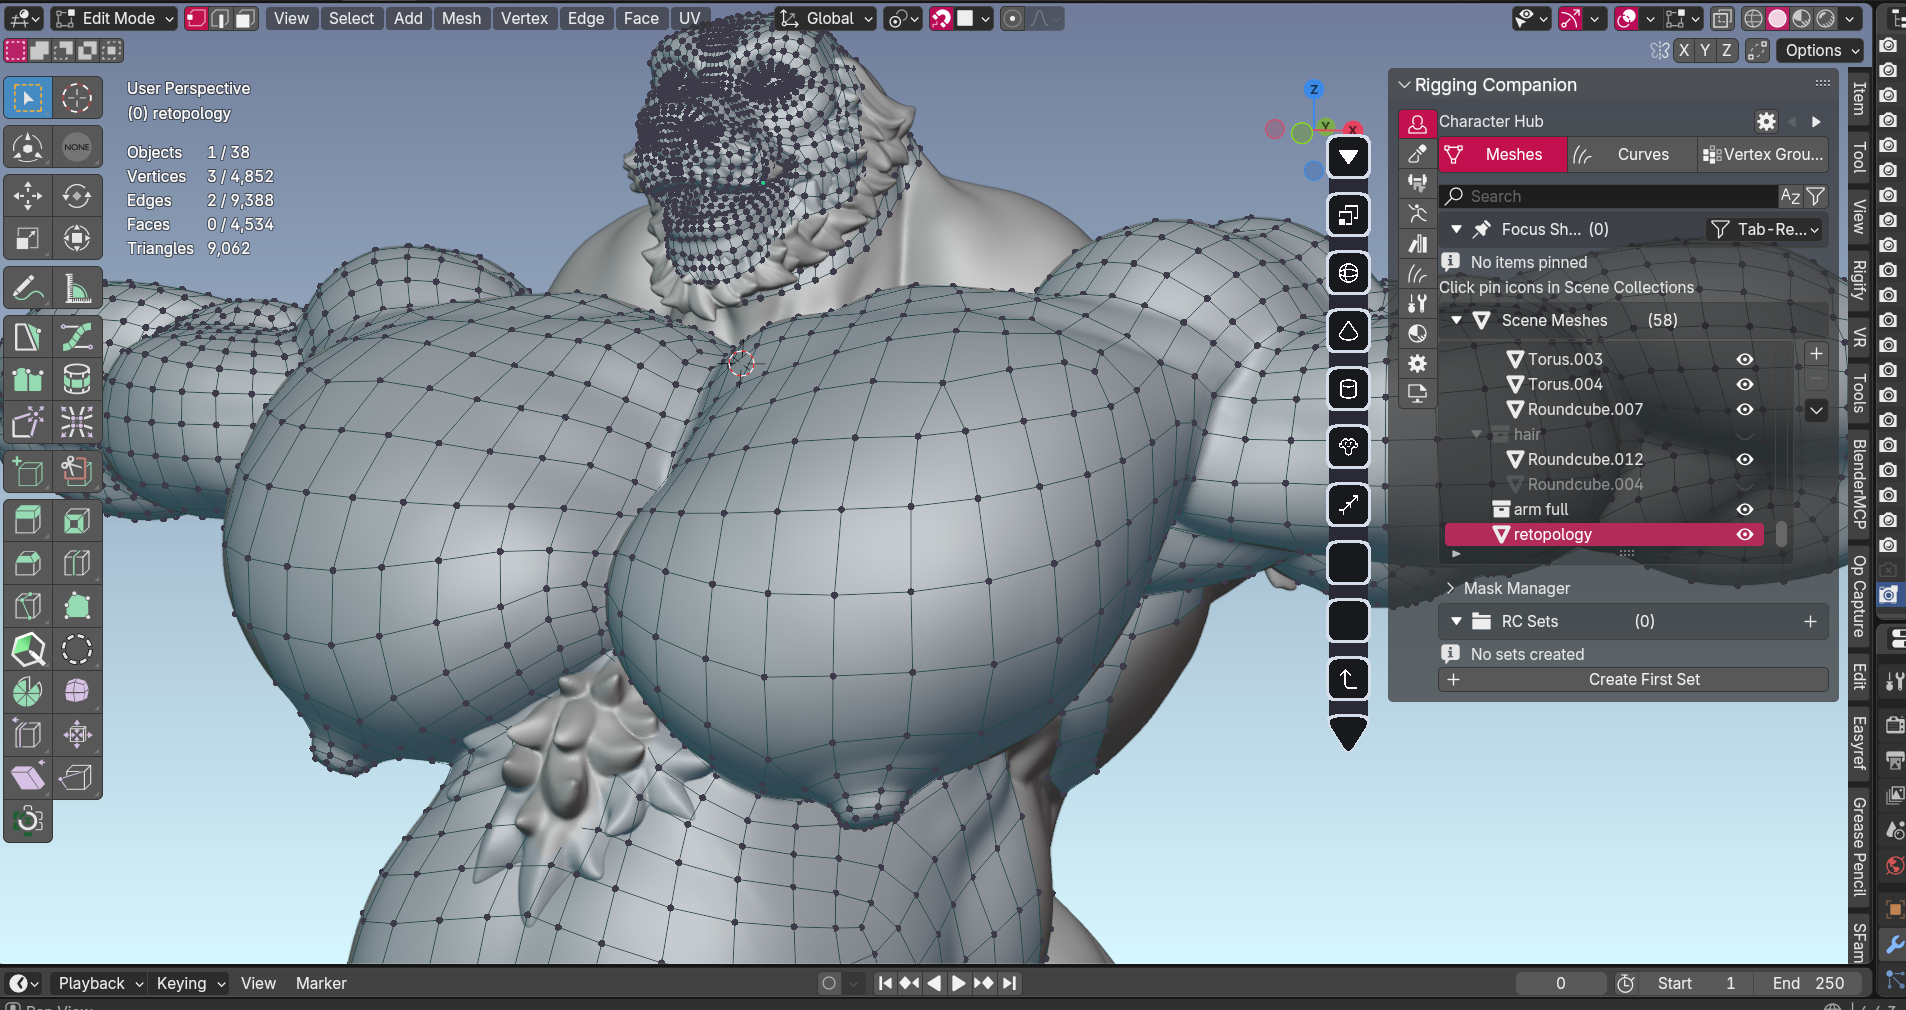Collapse the Scene Meshes section
The width and height of the screenshot is (1906, 1010).
tap(1457, 321)
